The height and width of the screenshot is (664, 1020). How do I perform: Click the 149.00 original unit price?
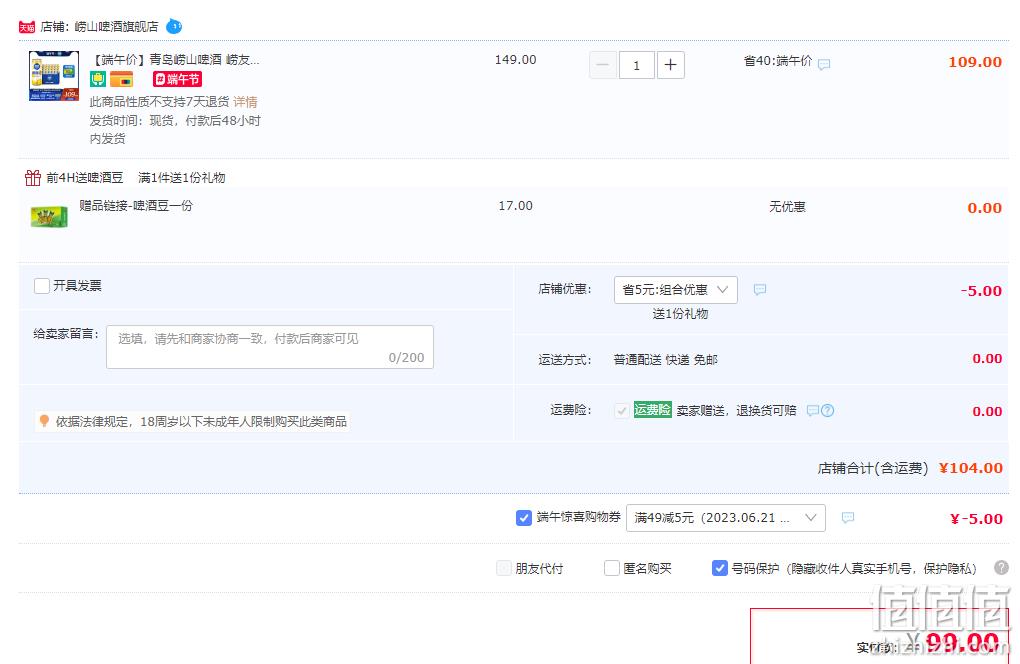click(x=515, y=60)
